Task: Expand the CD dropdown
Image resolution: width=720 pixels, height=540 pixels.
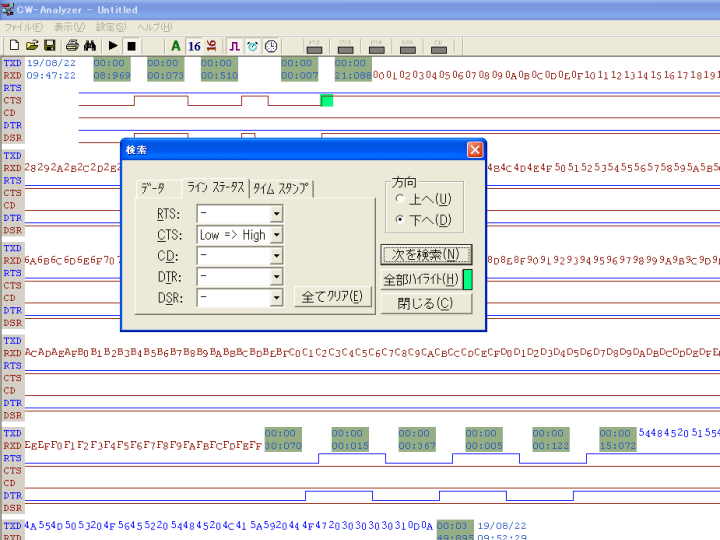Action: click(x=276, y=256)
